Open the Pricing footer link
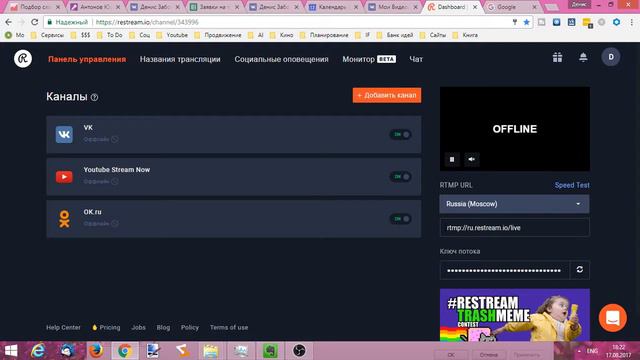This screenshot has height=360, width=640. click(x=106, y=327)
